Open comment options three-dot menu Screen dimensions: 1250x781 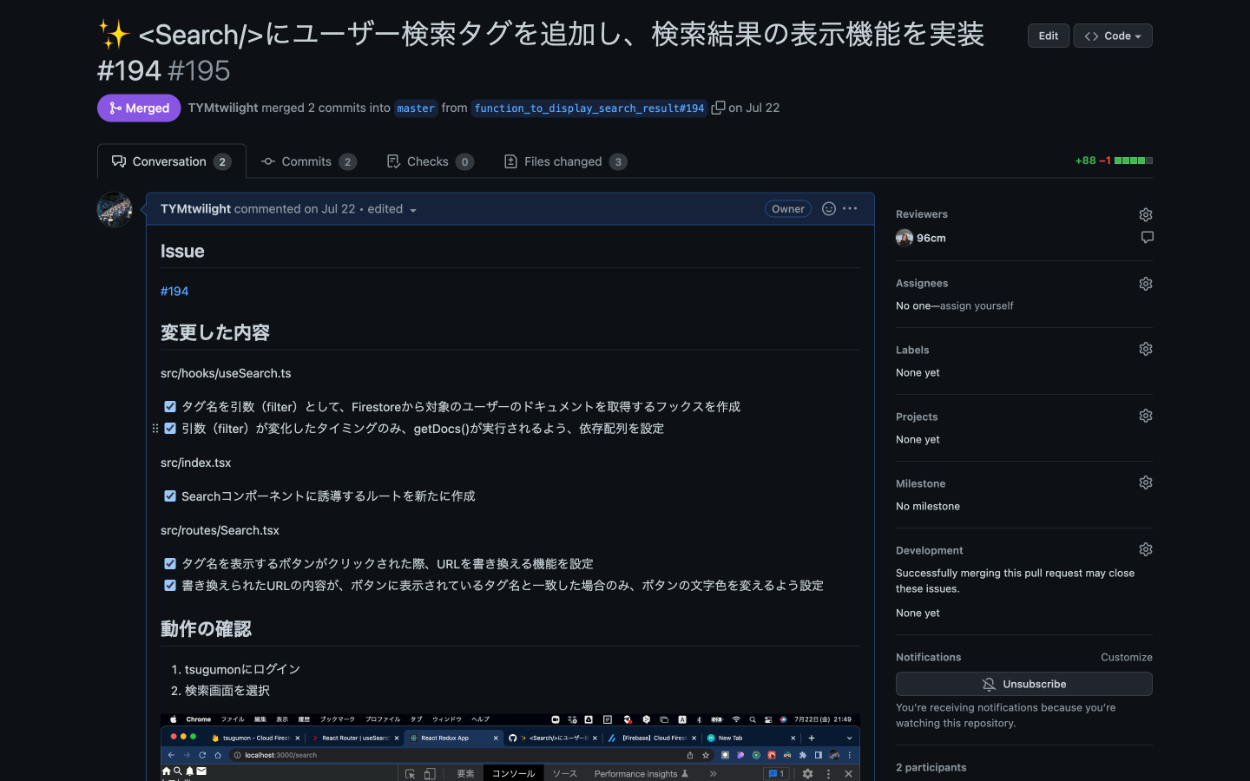[x=850, y=209]
